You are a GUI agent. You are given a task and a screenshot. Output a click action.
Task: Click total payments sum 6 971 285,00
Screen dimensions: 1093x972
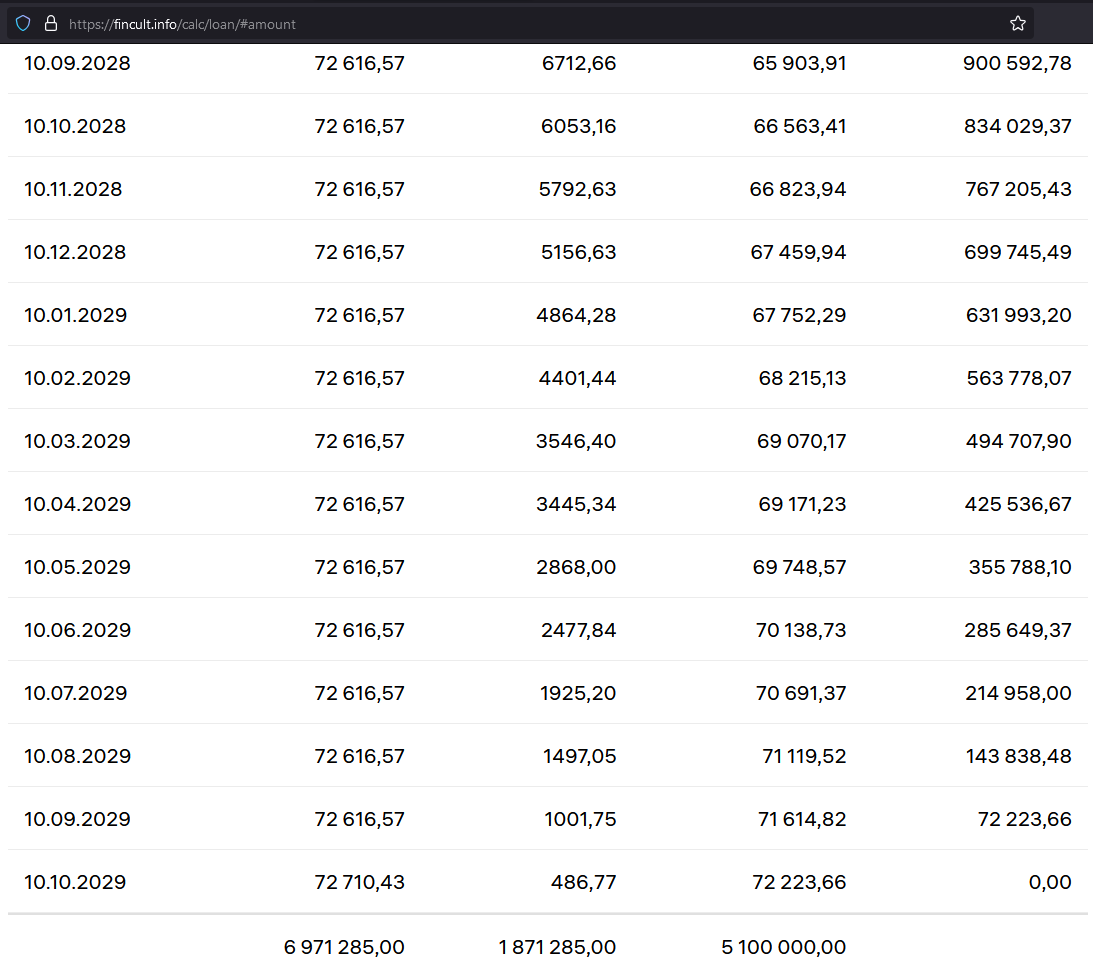pos(344,947)
